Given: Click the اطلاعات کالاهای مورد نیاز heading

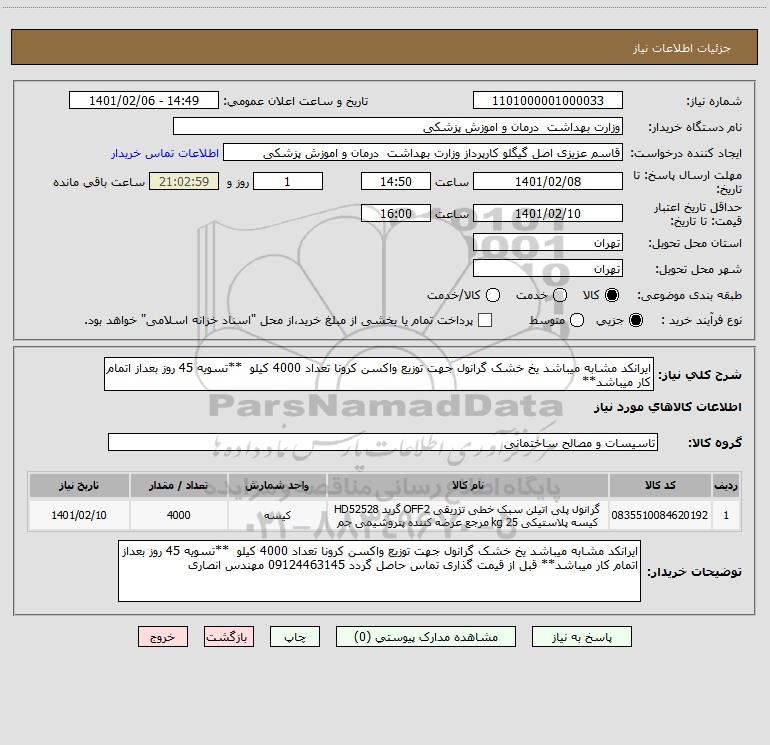Looking at the screenshot, I should 667,407.
